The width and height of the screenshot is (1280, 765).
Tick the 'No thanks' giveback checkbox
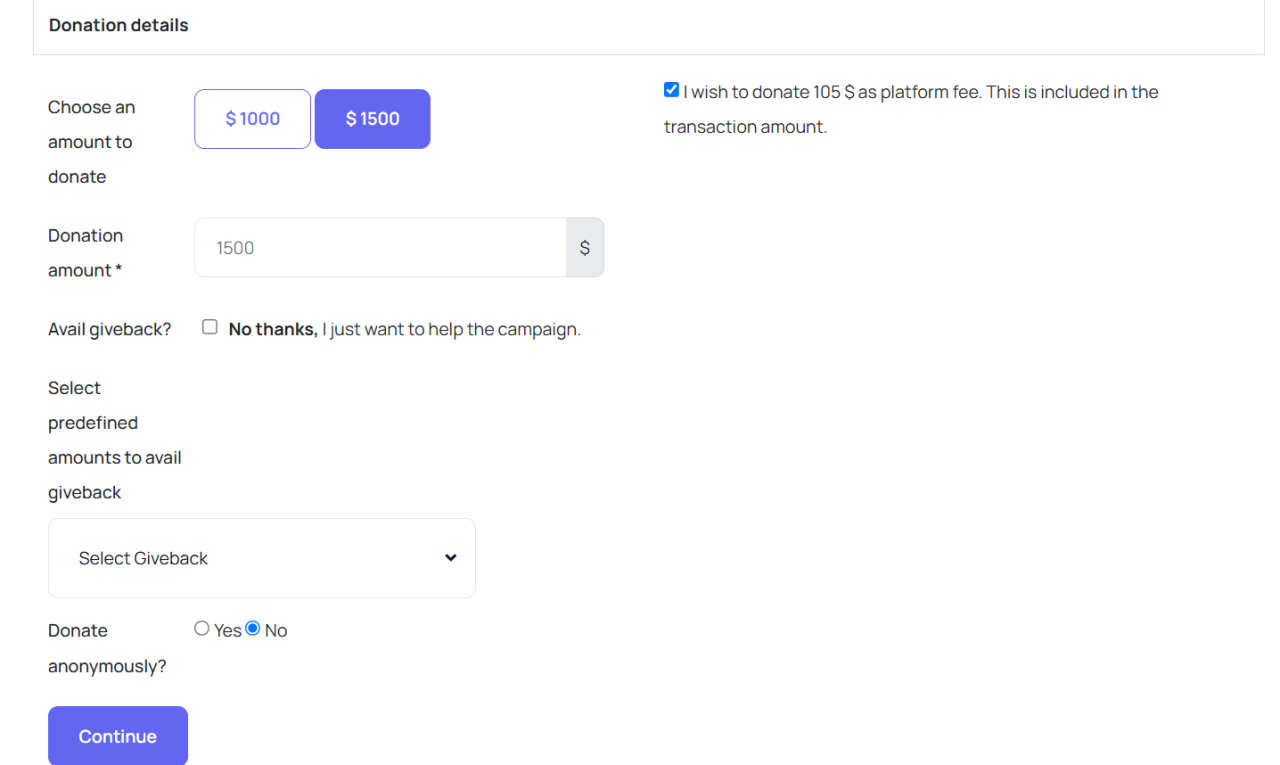(210, 327)
